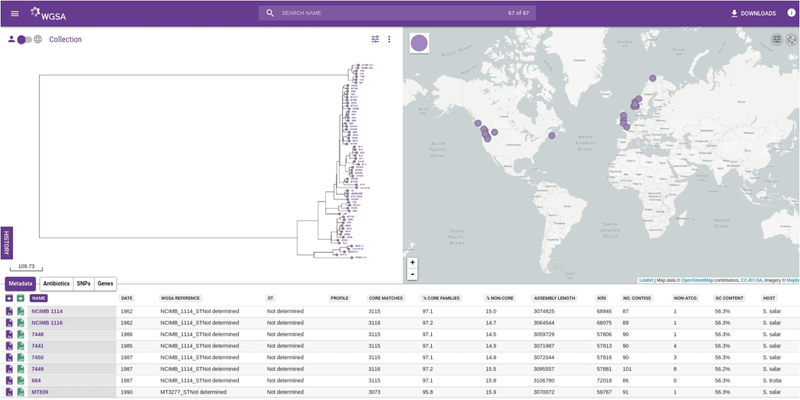The image size is (800, 400).
Task: Open the Downloads menu
Action: pyautogui.click(x=753, y=13)
